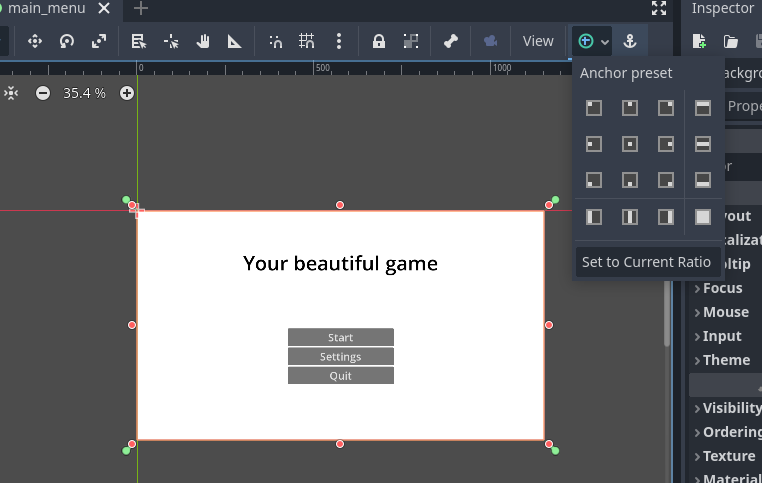Create a new resource in Inspector
Image resolution: width=762 pixels, height=483 pixels.
(699, 41)
